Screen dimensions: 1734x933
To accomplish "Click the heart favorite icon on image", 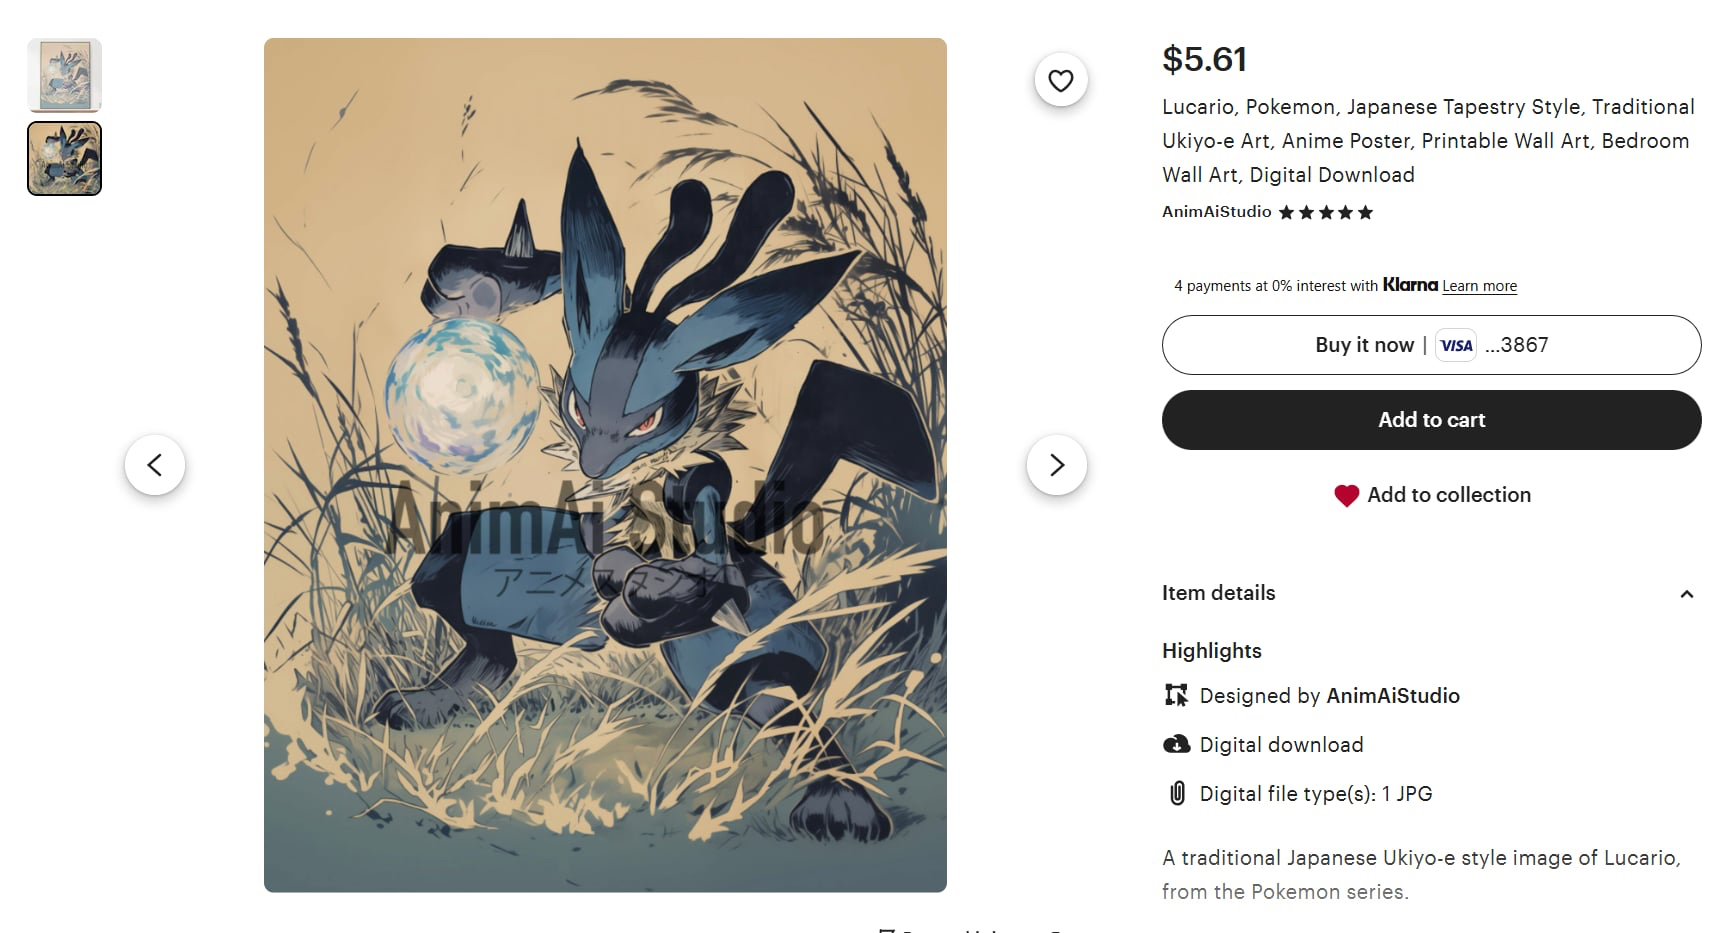I will click(1061, 80).
